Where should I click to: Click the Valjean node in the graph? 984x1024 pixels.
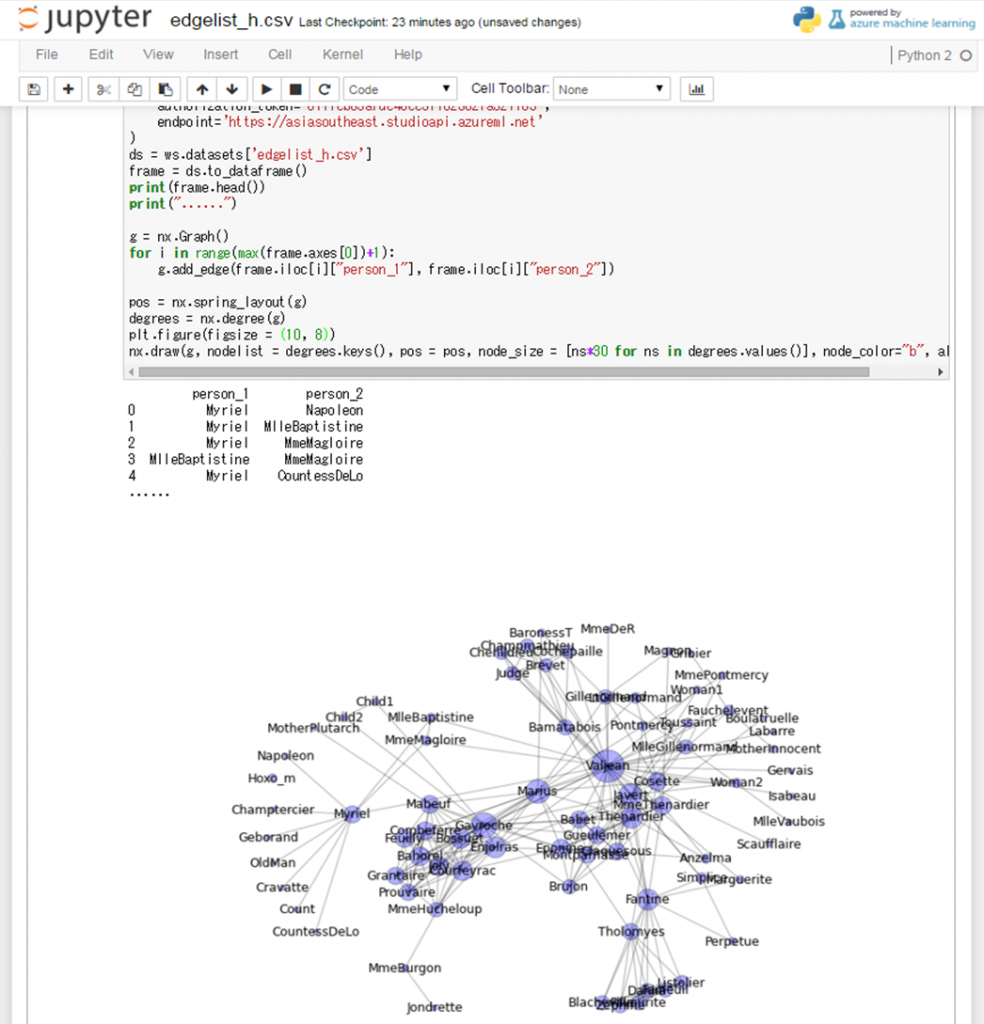608,765
